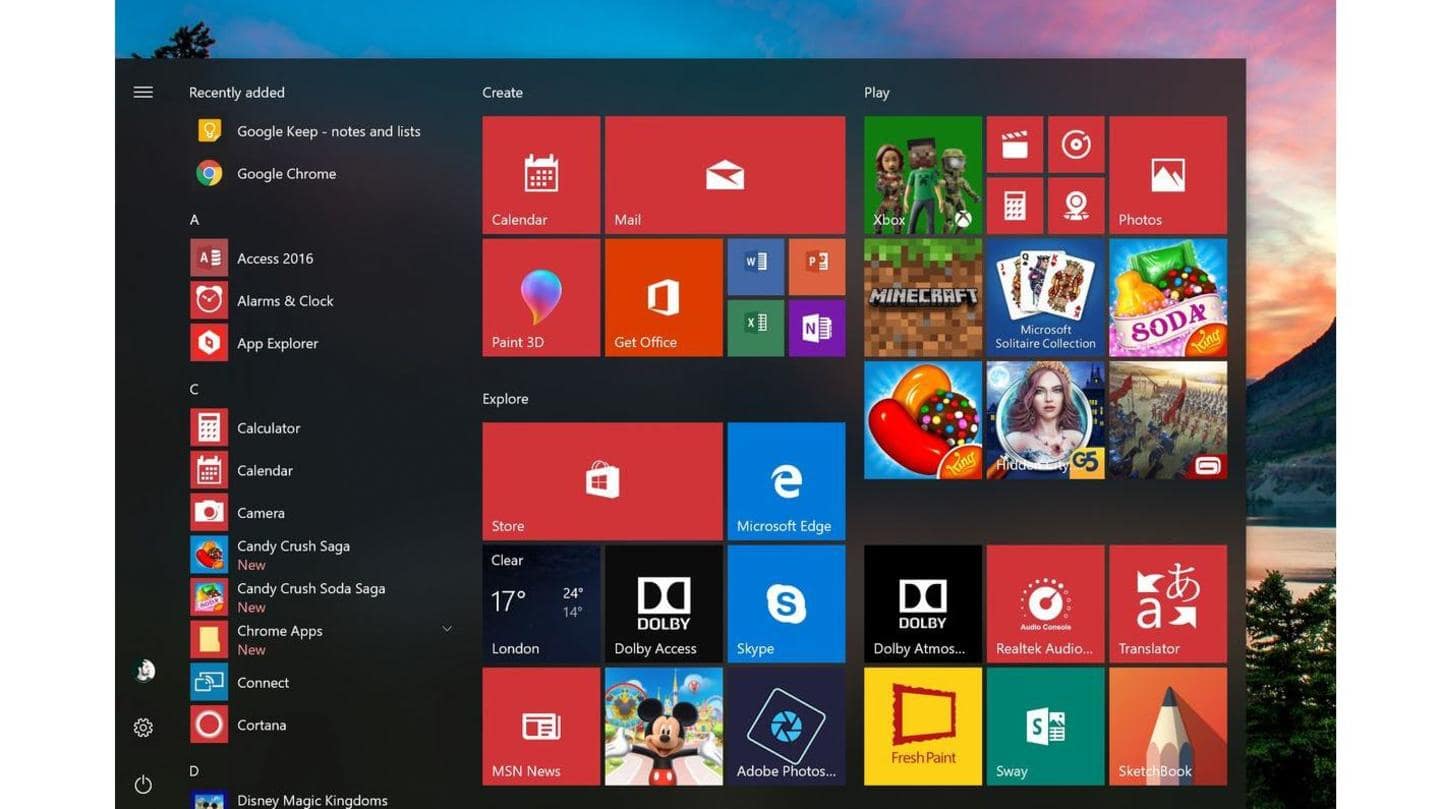Open the Xbox tile
This screenshot has height=809, width=1440.
click(923, 175)
